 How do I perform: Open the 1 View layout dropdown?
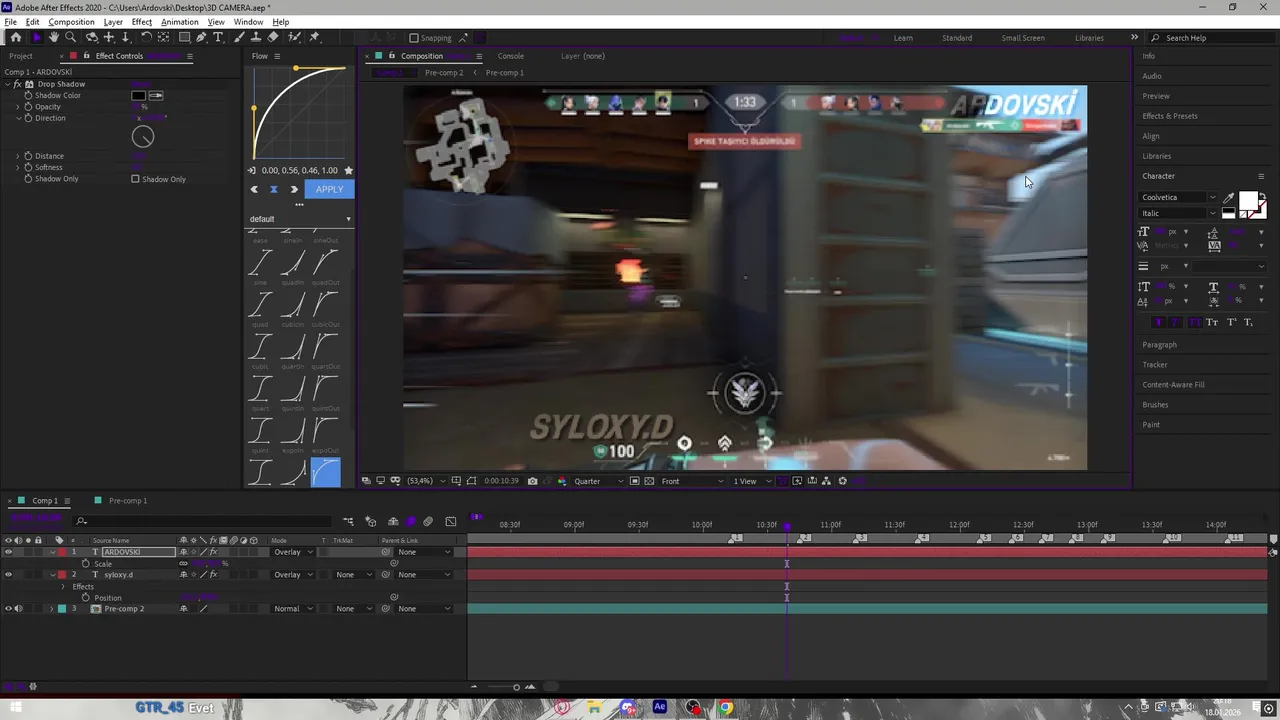(750, 481)
